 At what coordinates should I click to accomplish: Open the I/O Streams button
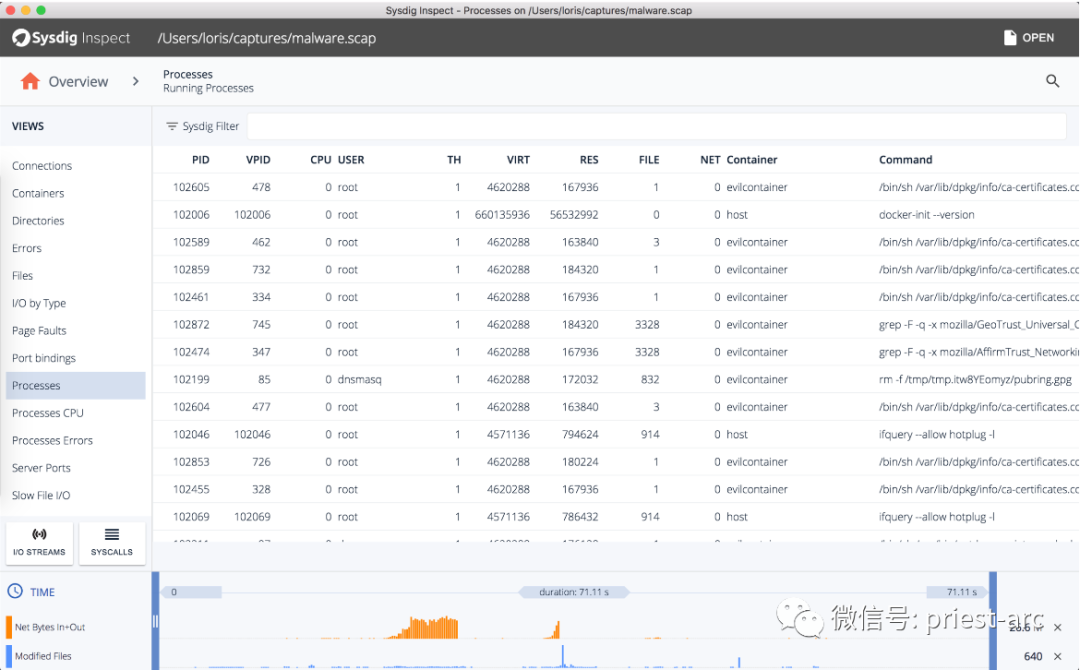(39, 543)
